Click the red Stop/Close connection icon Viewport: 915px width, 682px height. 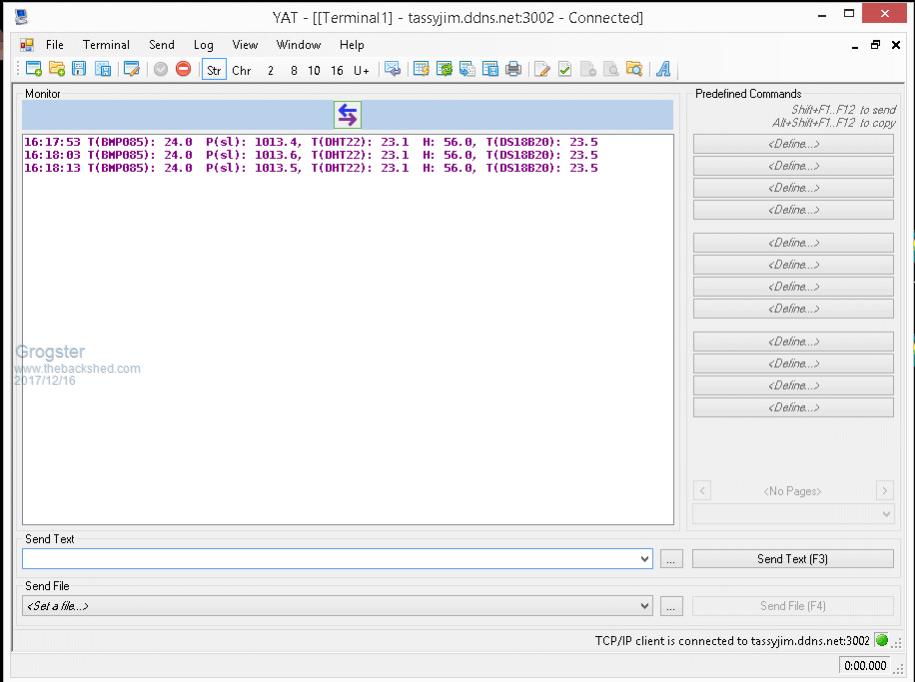click(183, 70)
